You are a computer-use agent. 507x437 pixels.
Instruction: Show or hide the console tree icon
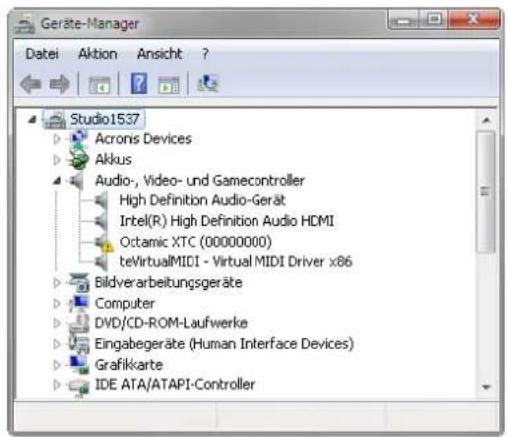tap(99, 85)
